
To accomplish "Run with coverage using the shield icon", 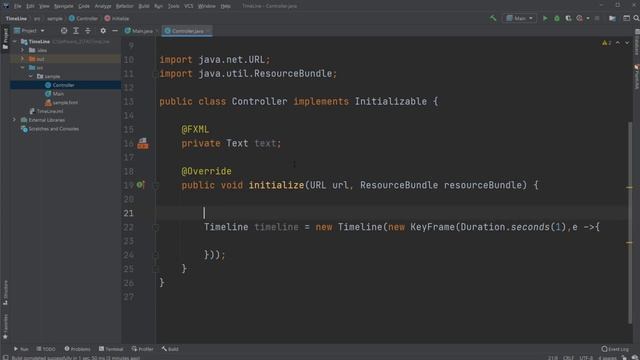I will click(568, 18).
